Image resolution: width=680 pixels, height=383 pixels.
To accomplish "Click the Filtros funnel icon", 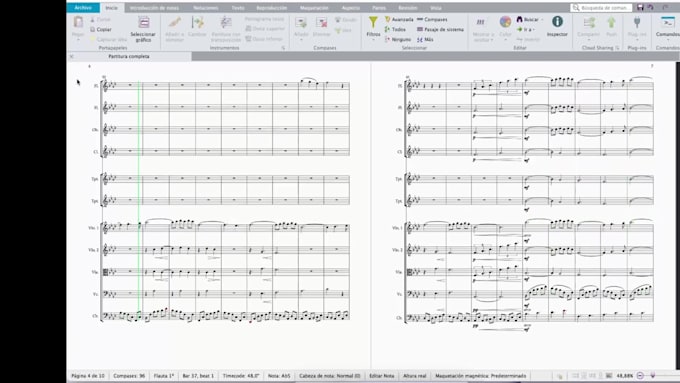I will tap(373, 22).
